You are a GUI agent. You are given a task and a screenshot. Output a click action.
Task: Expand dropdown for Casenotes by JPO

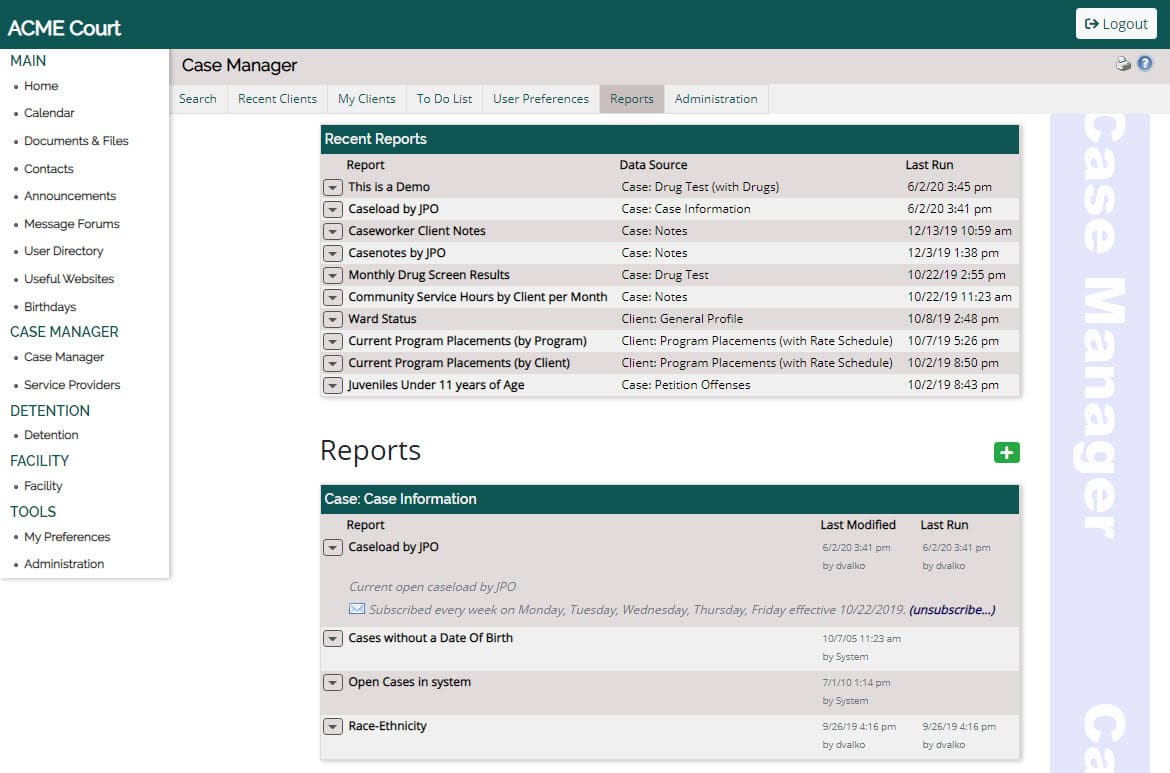click(x=333, y=254)
